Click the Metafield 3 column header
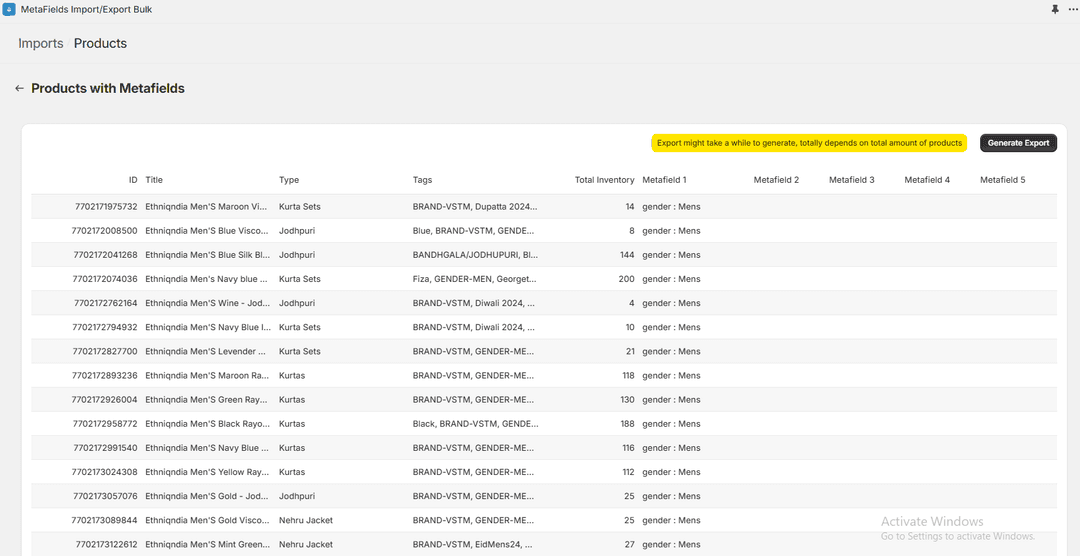1080x556 pixels. point(852,180)
